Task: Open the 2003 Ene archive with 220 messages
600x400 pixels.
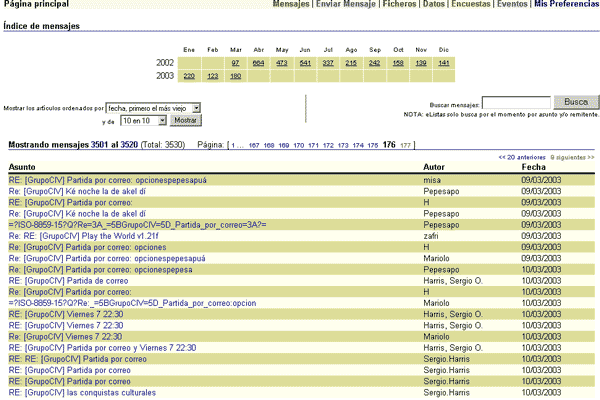Action: [x=189, y=76]
